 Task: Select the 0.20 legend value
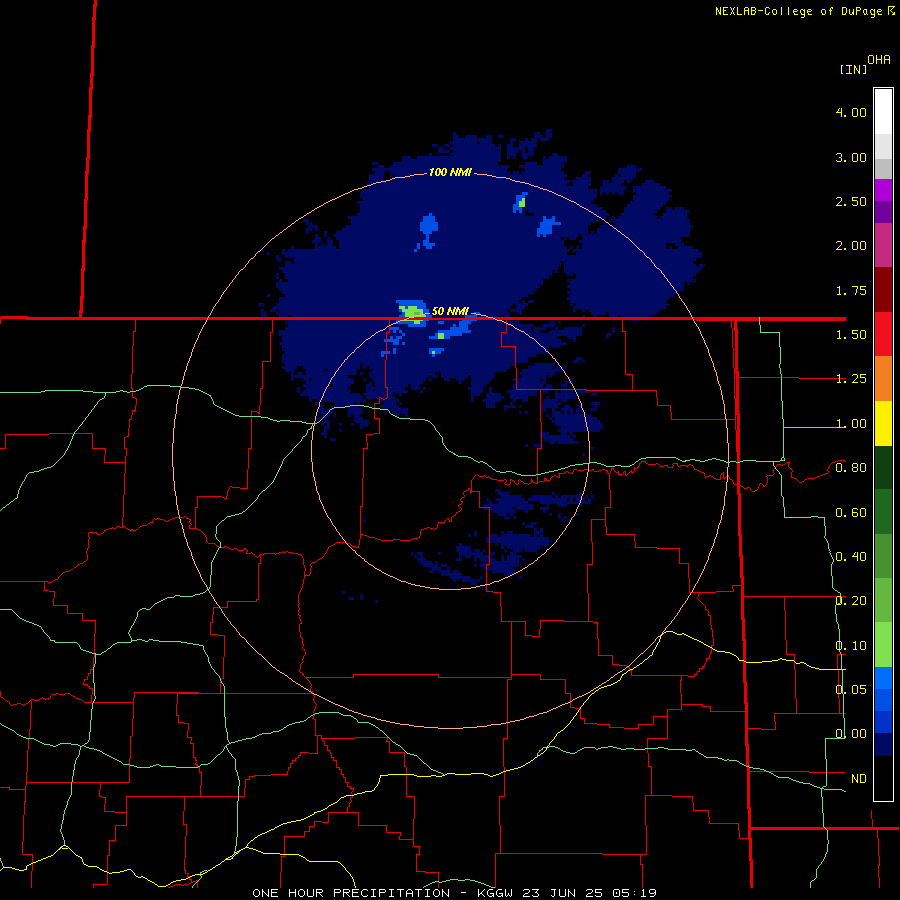[x=851, y=601]
